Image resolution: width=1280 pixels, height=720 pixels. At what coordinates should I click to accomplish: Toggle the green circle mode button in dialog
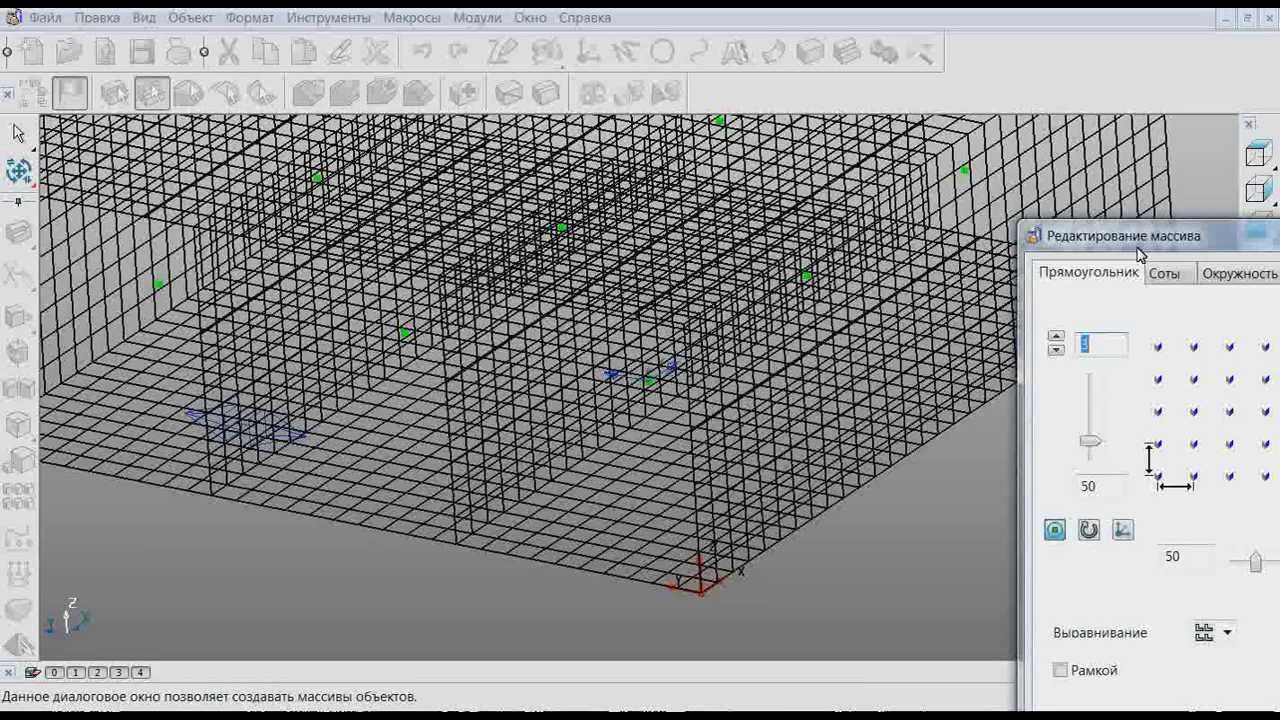pyautogui.click(x=1055, y=530)
